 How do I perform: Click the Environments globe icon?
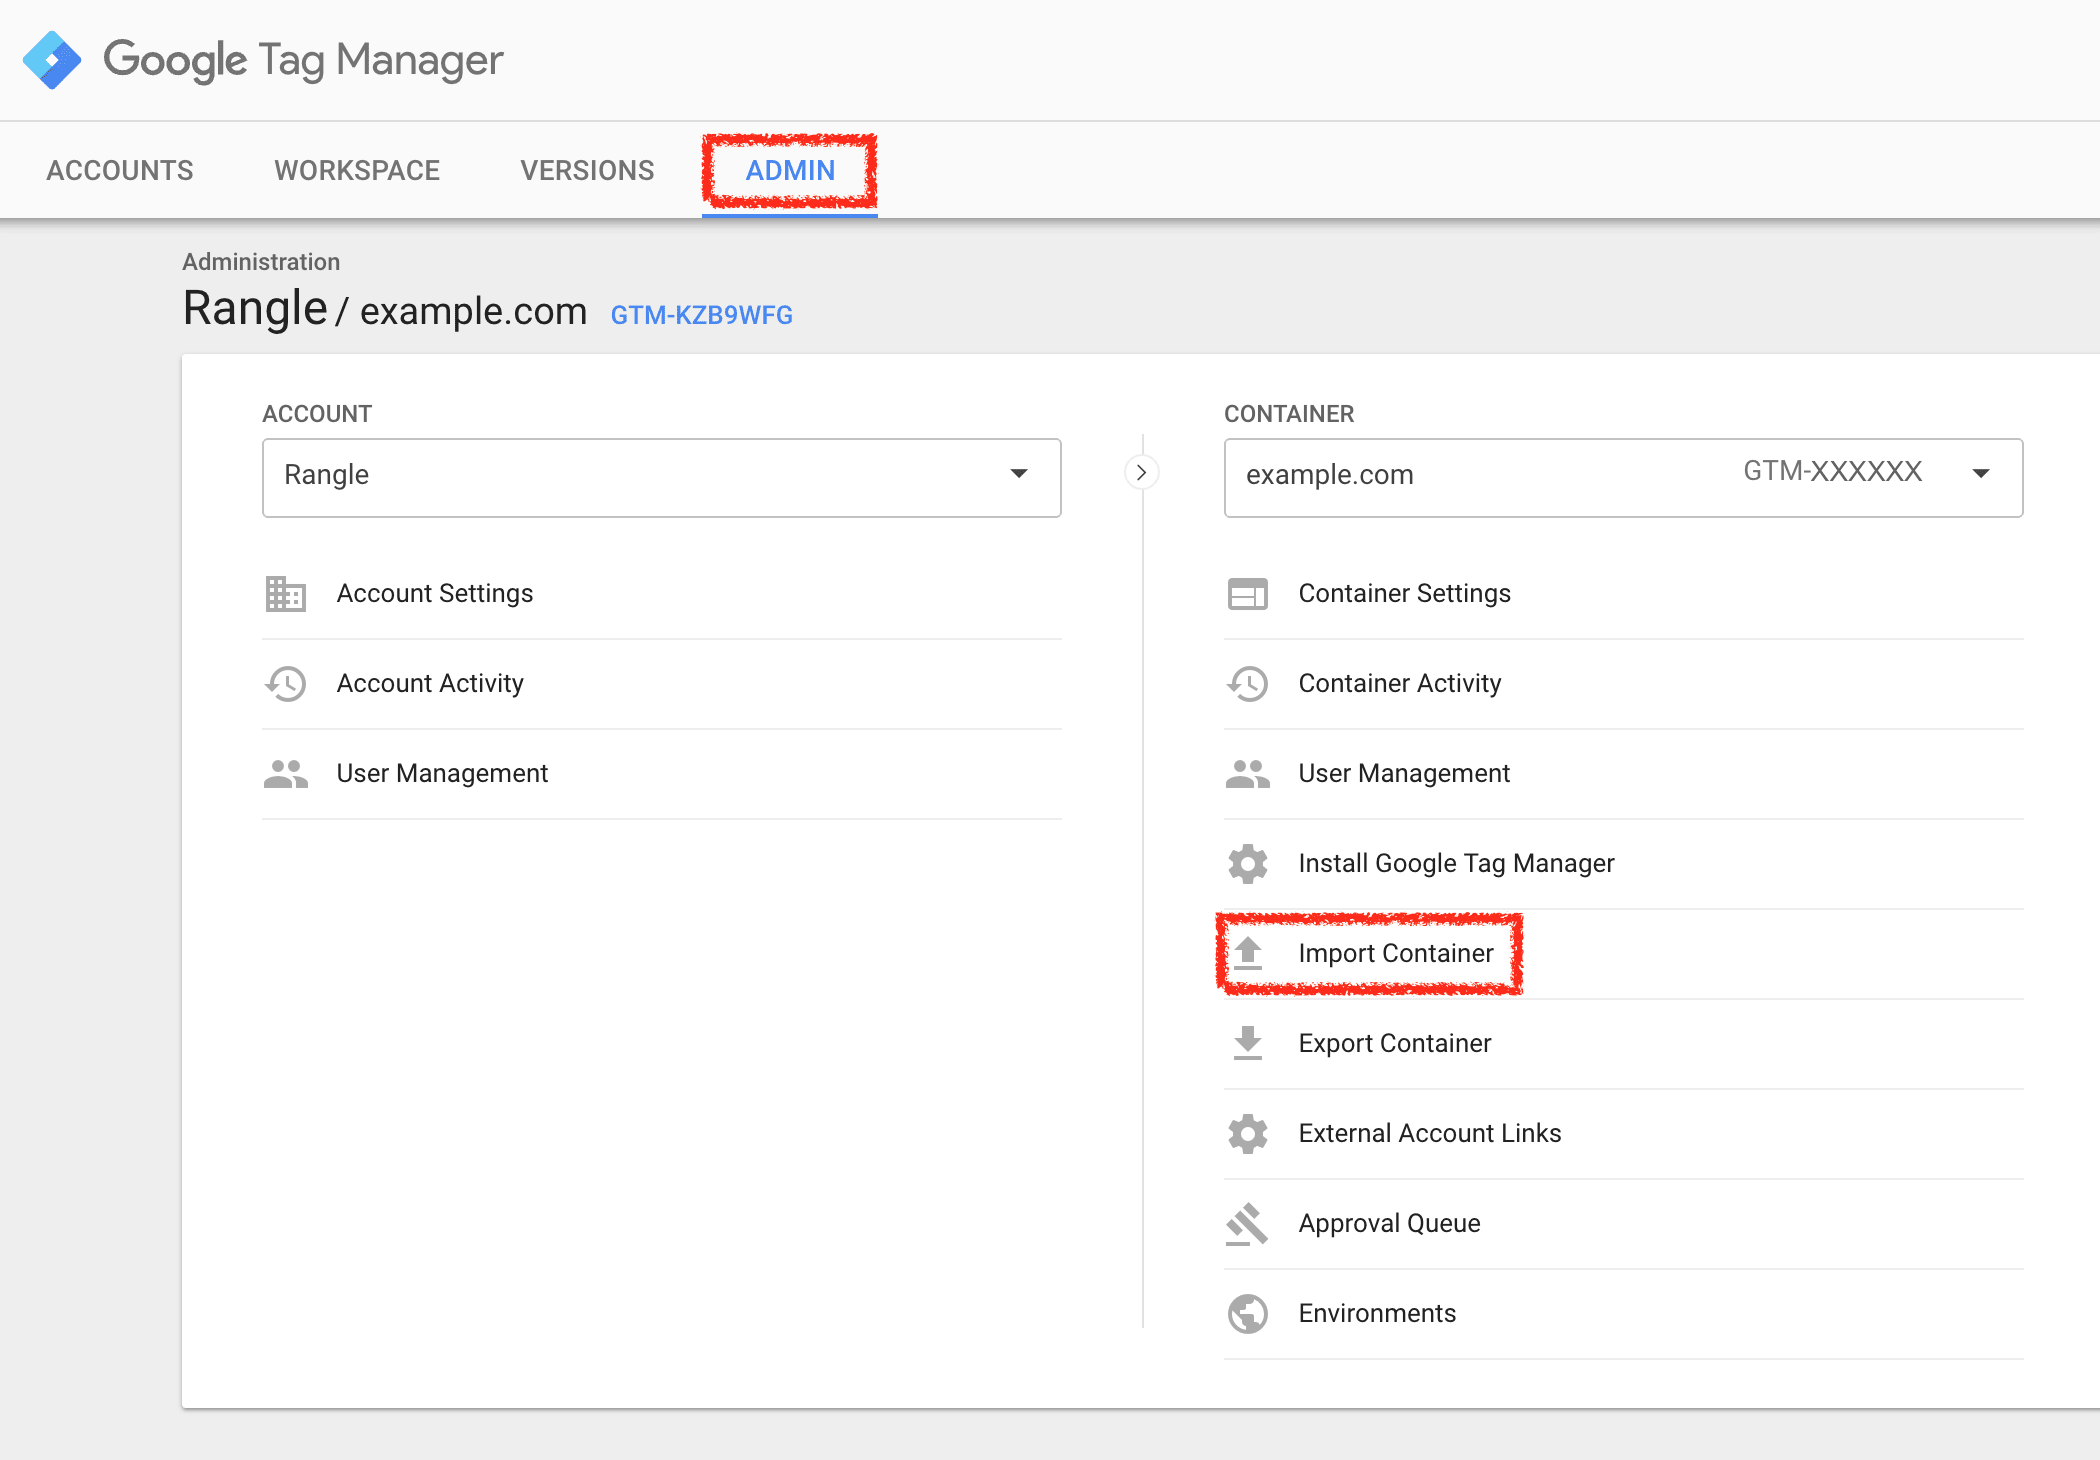pos(1248,1314)
